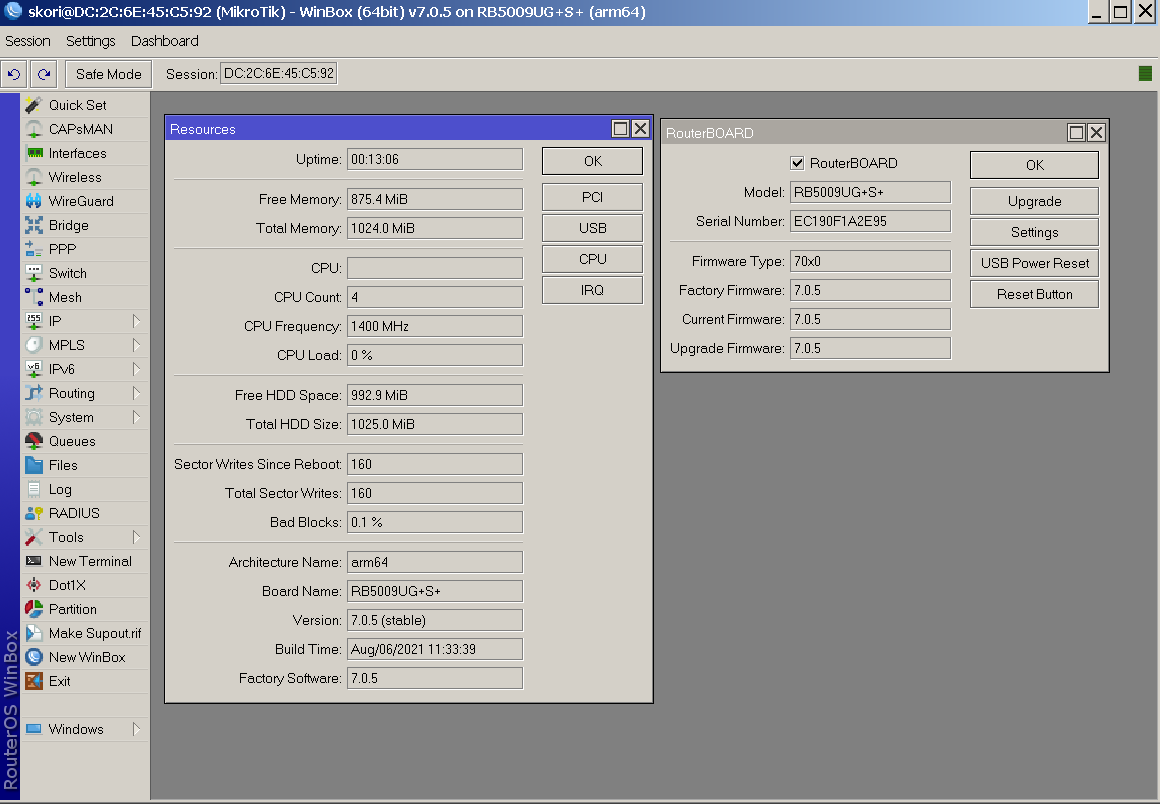Close the RouterBOARD window
The image size is (1160, 804).
click(1096, 132)
